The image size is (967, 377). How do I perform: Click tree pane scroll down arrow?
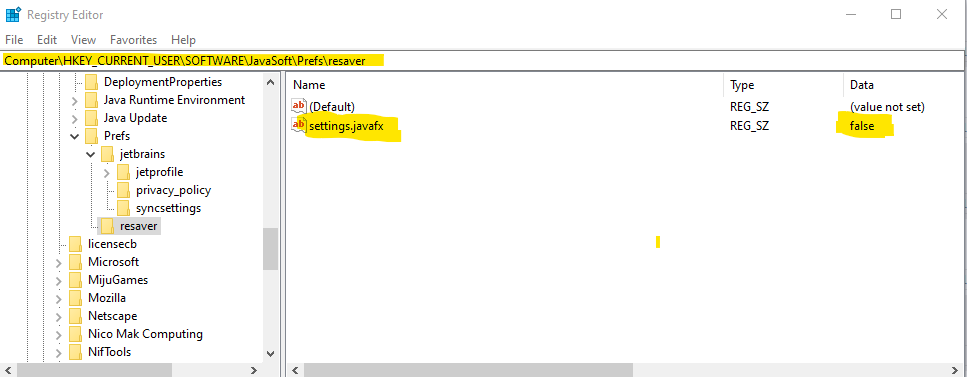(x=270, y=354)
